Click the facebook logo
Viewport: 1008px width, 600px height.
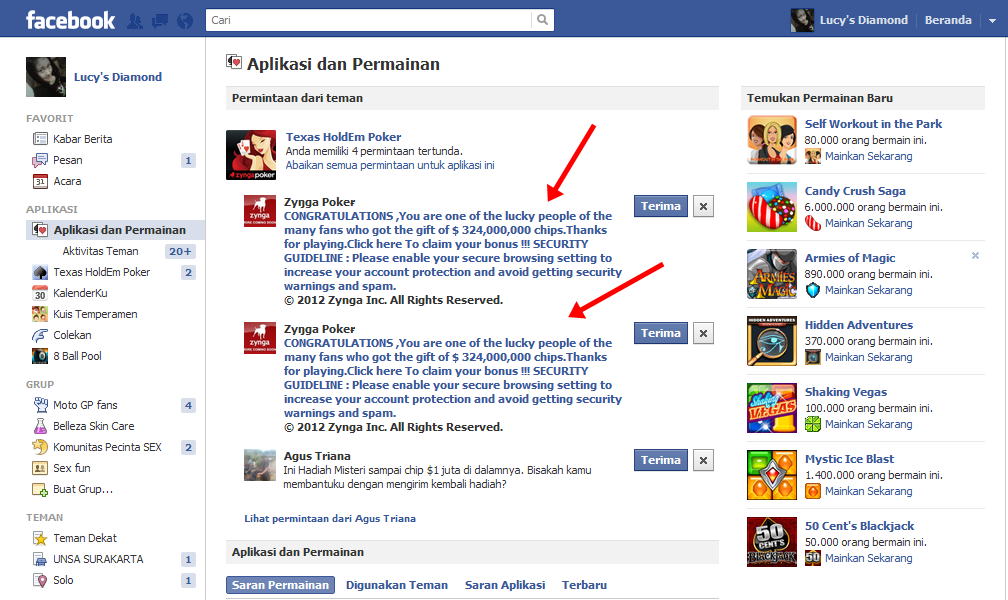70,20
